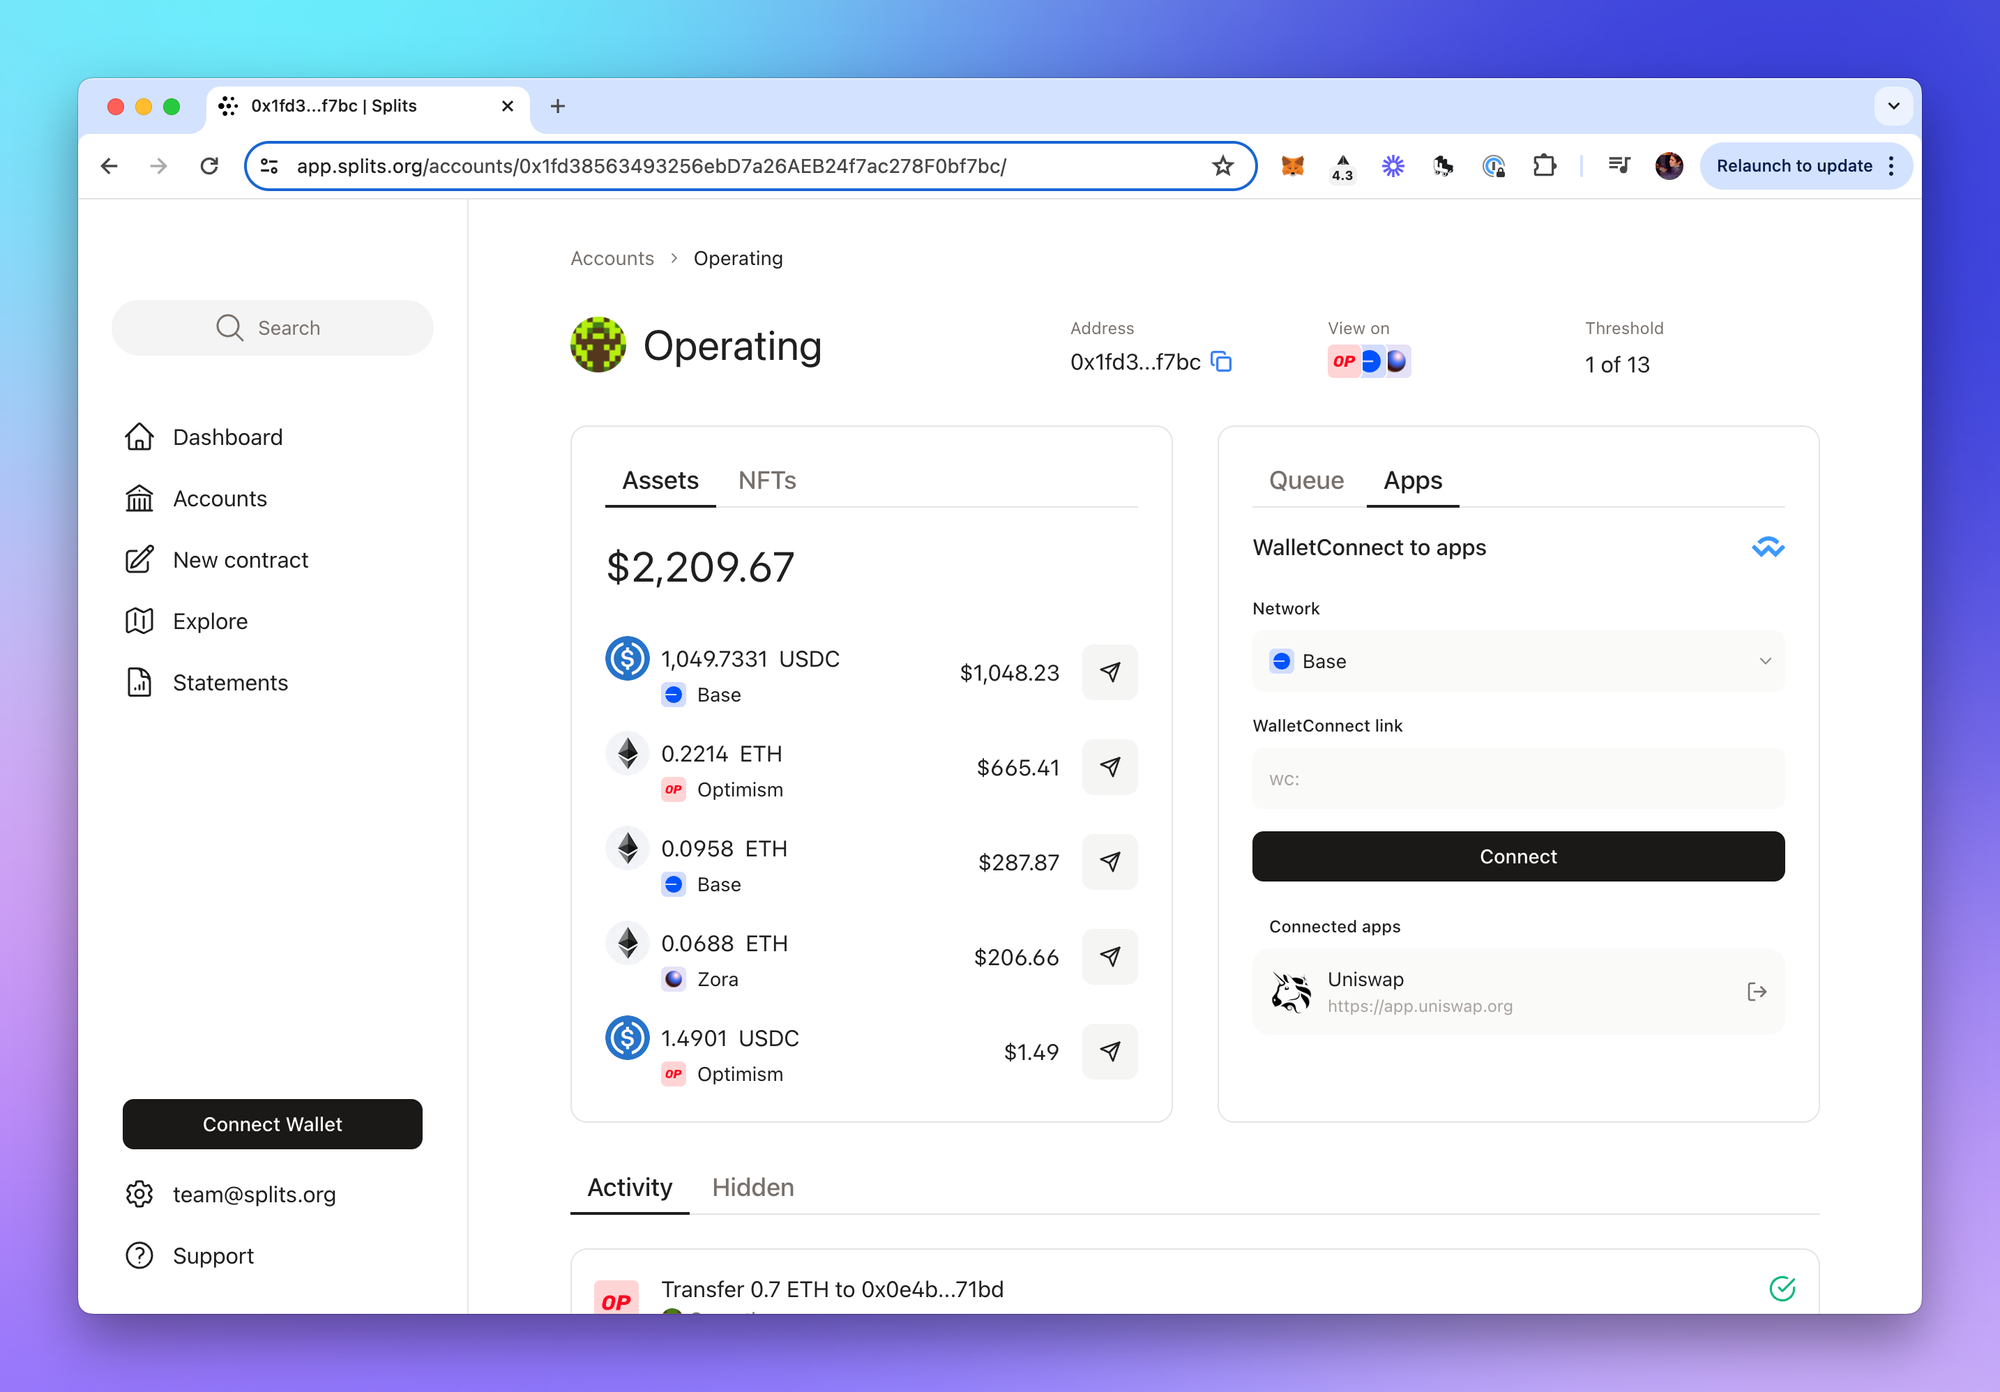Open Optimism explorer under View on
This screenshot has width=2000, height=1392.
[1343, 362]
